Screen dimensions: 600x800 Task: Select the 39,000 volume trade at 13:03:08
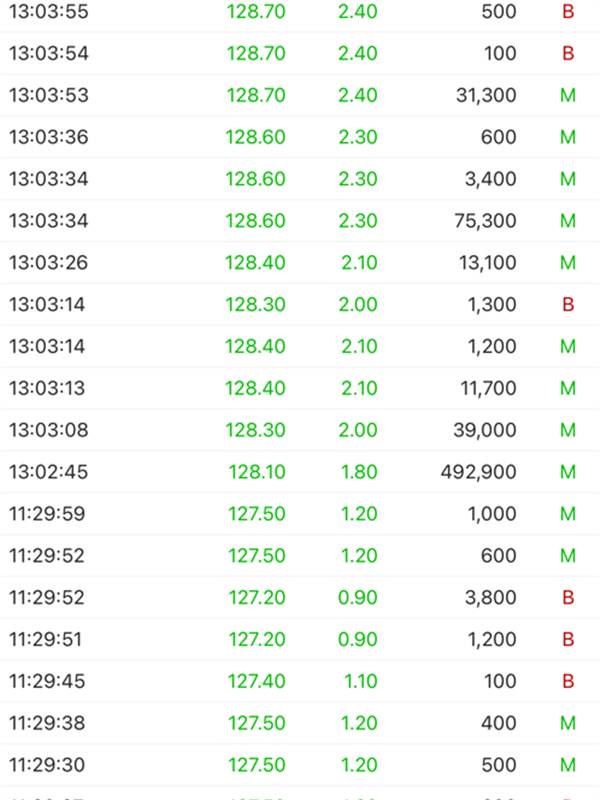click(300, 430)
